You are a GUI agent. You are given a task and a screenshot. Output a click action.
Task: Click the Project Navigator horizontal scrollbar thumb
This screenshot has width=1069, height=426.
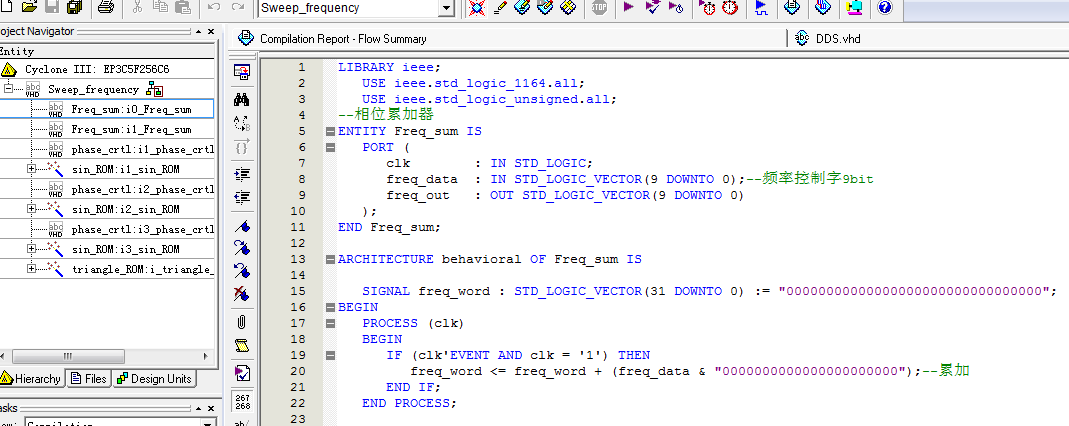click(x=67, y=356)
